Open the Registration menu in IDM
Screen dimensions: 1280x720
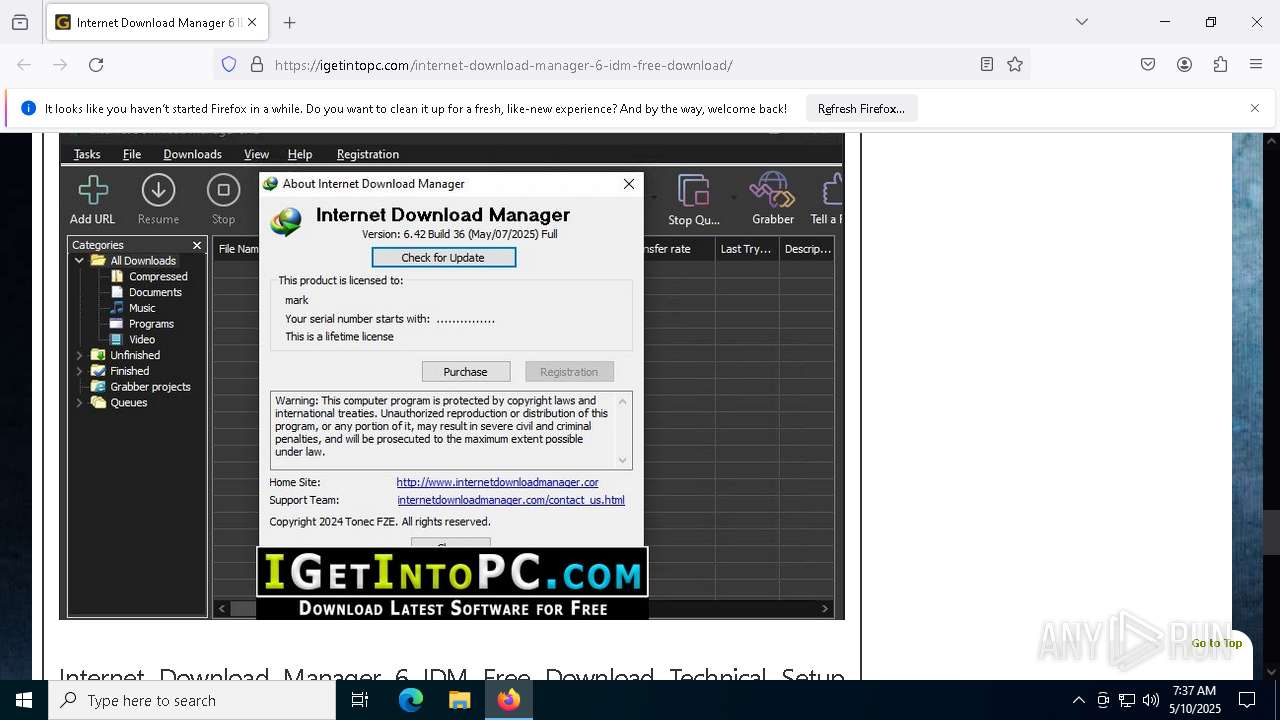[368, 154]
